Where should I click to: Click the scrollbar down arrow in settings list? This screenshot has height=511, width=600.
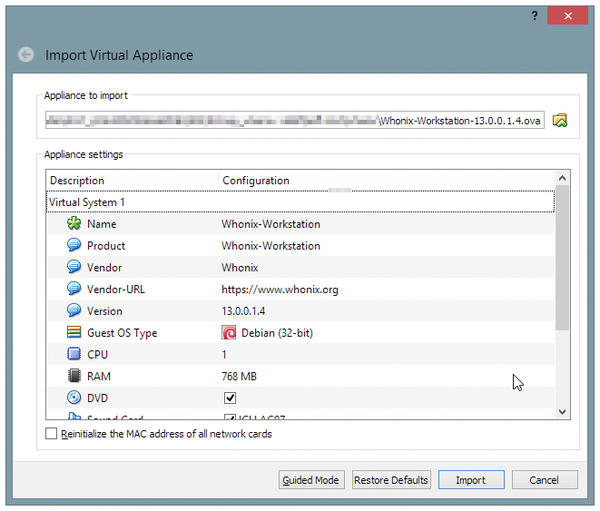(562, 412)
